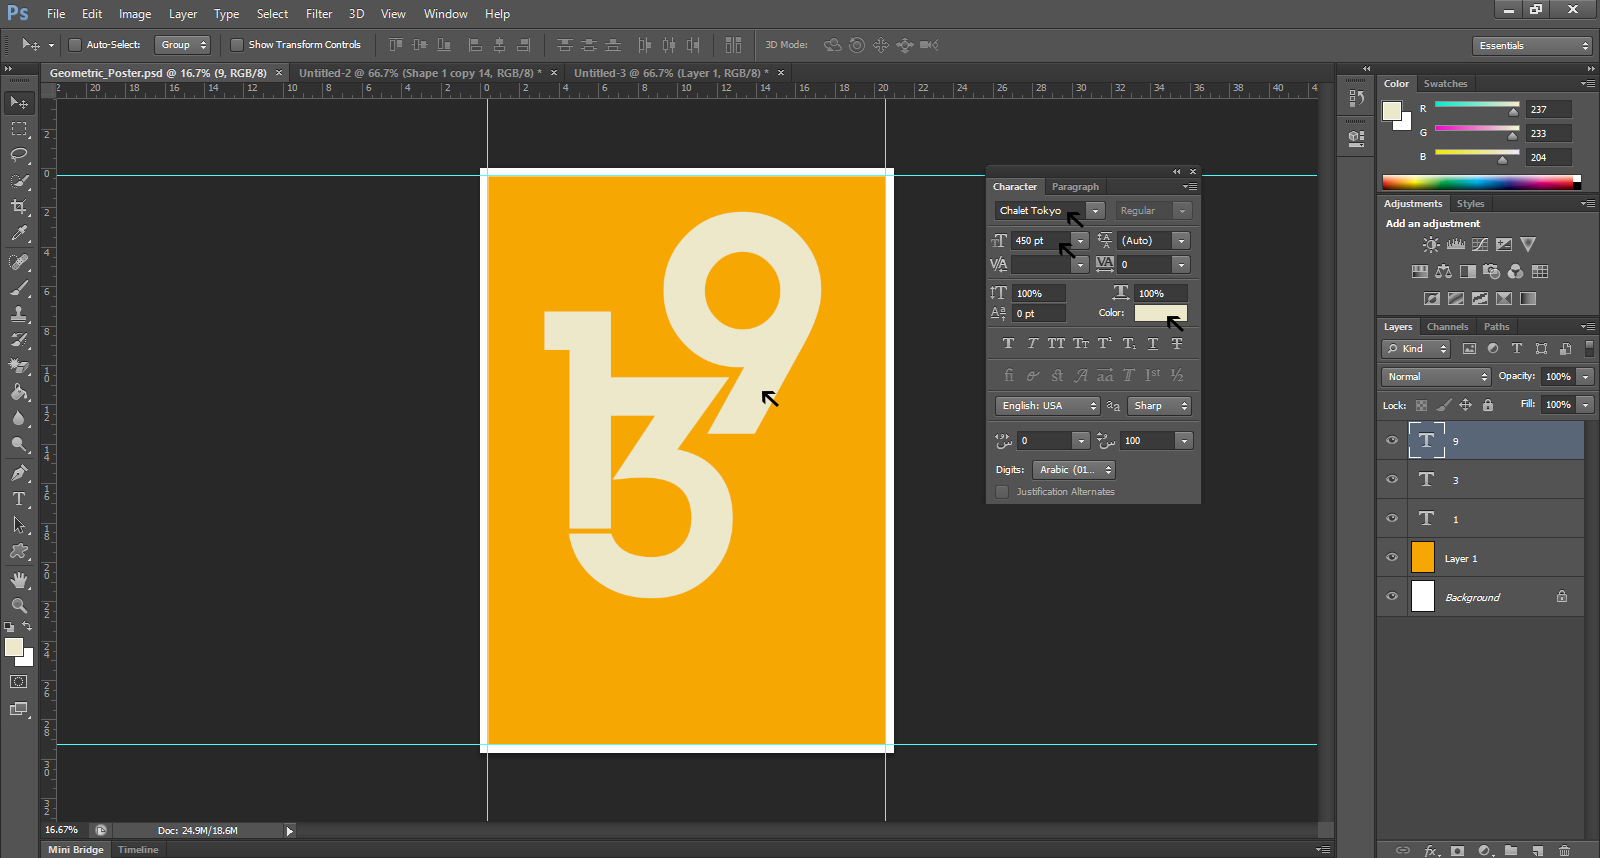Switch to the Paragraph tab
Viewport: 1600px width, 858px height.
click(1075, 187)
